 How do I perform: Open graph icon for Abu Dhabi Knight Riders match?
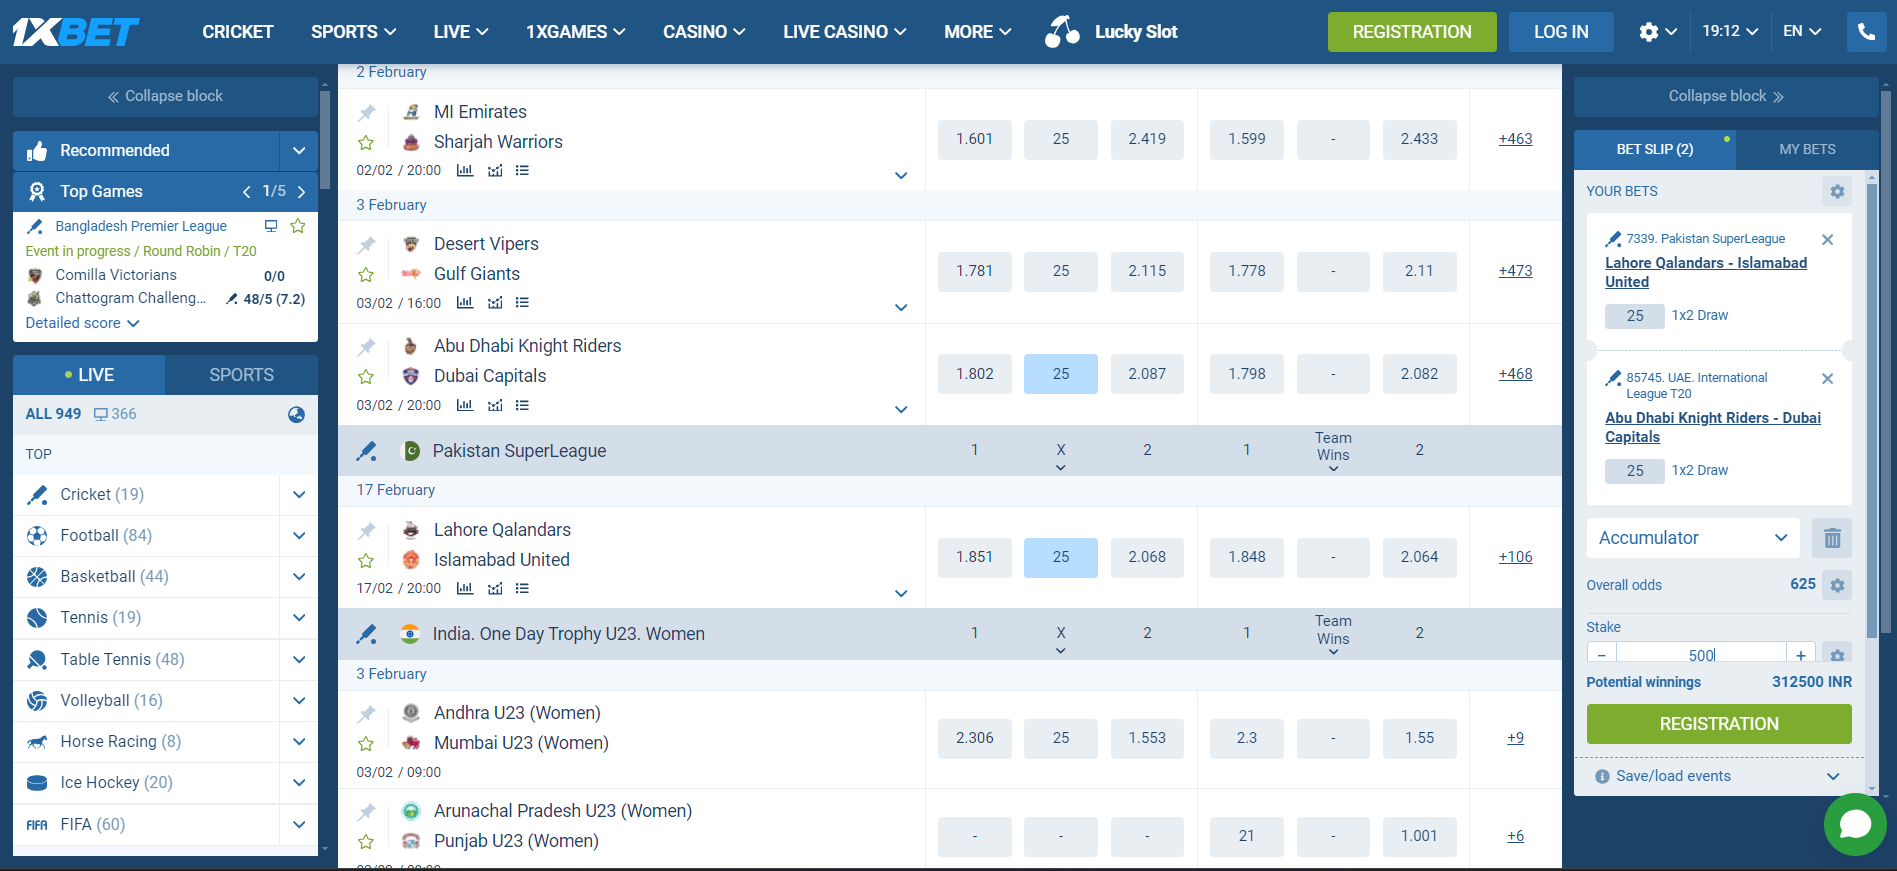[x=495, y=405]
